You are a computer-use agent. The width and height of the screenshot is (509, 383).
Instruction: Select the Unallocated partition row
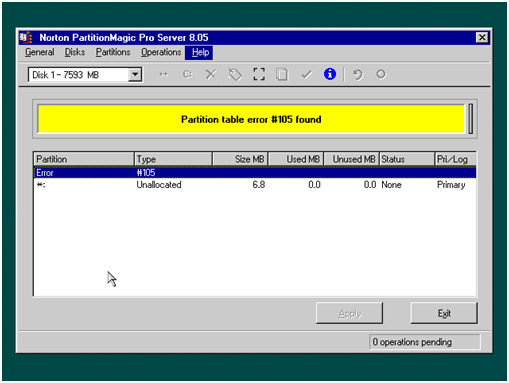pos(255,185)
